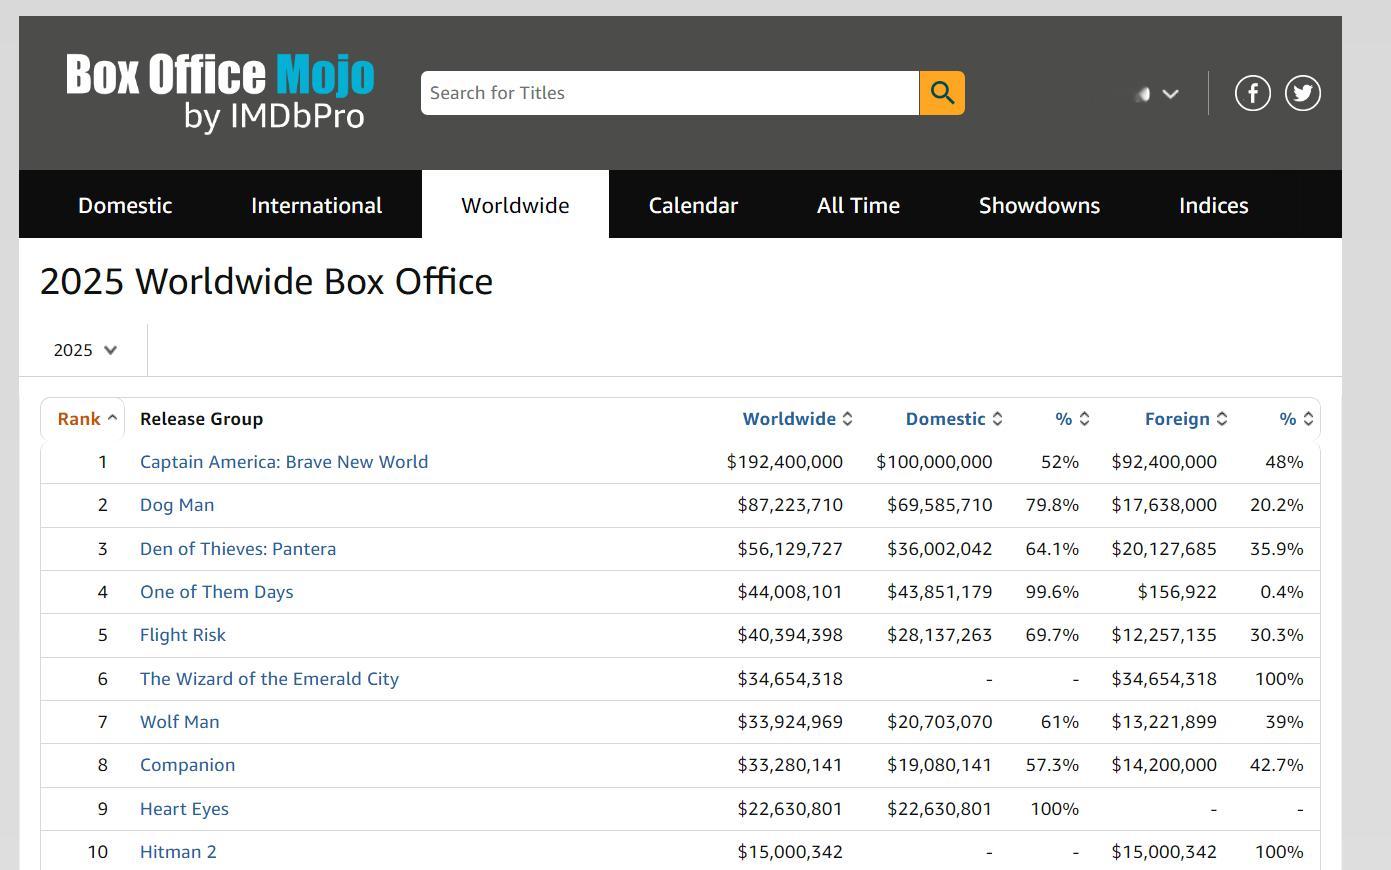
Task: Select the Worldwide tab
Action: [515, 205]
